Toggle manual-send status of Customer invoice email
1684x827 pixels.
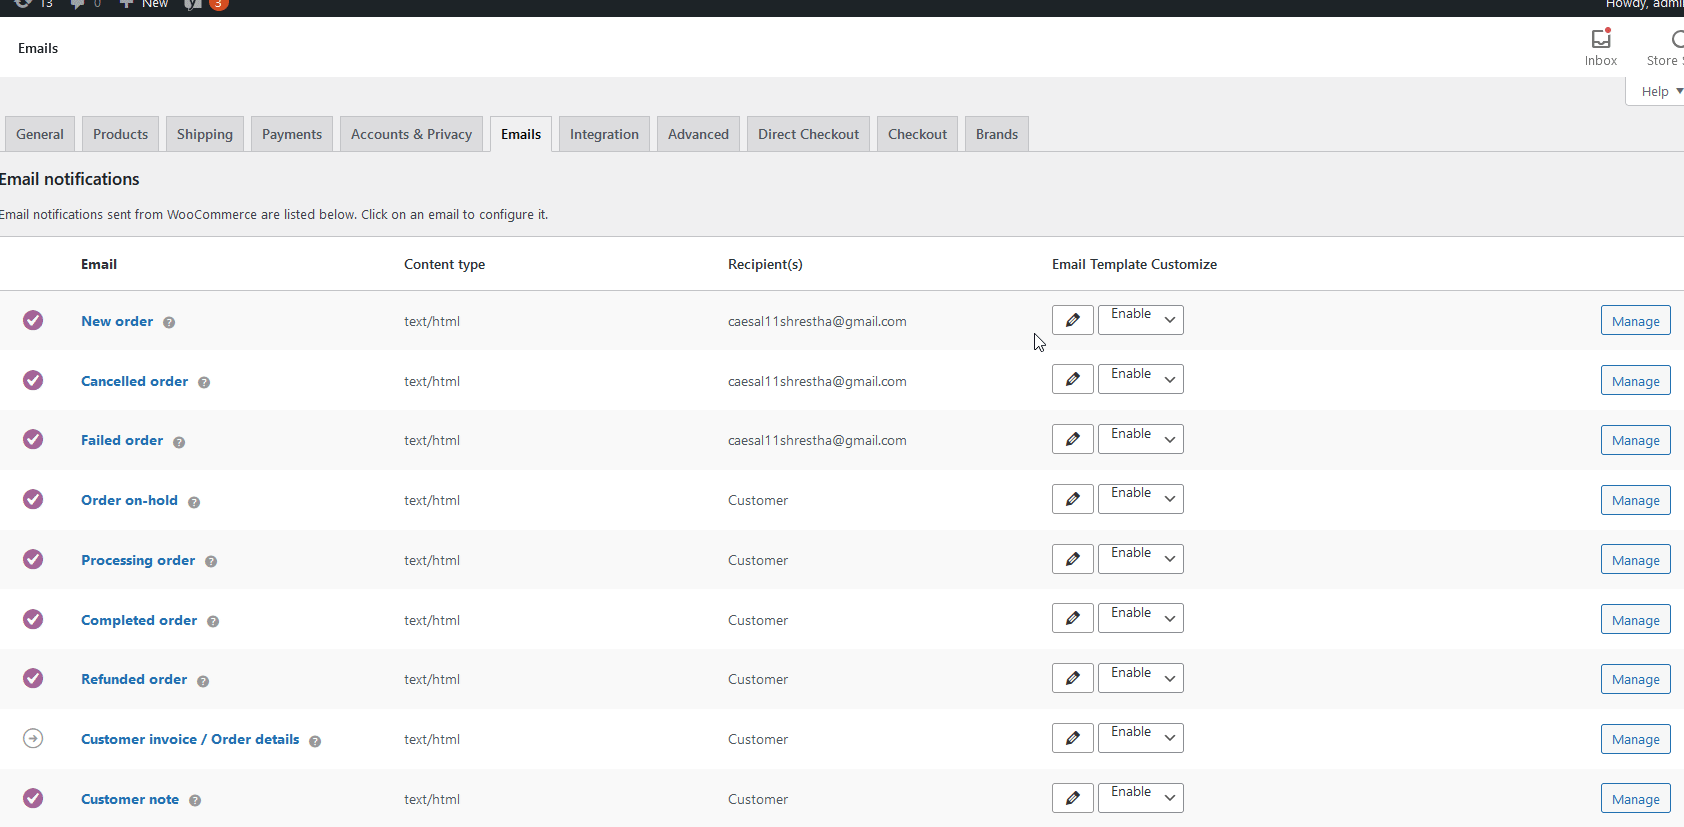[33, 738]
